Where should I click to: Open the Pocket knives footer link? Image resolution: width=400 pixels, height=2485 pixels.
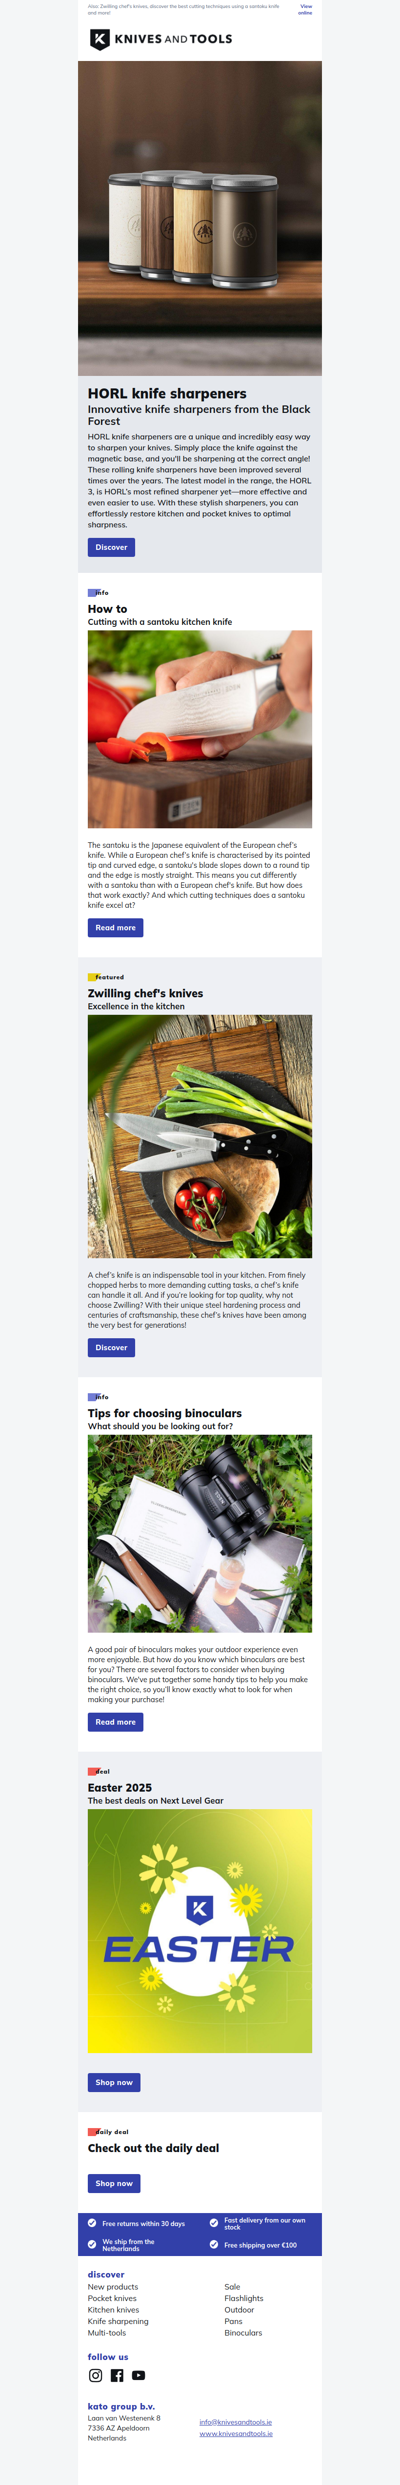(112, 2298)
